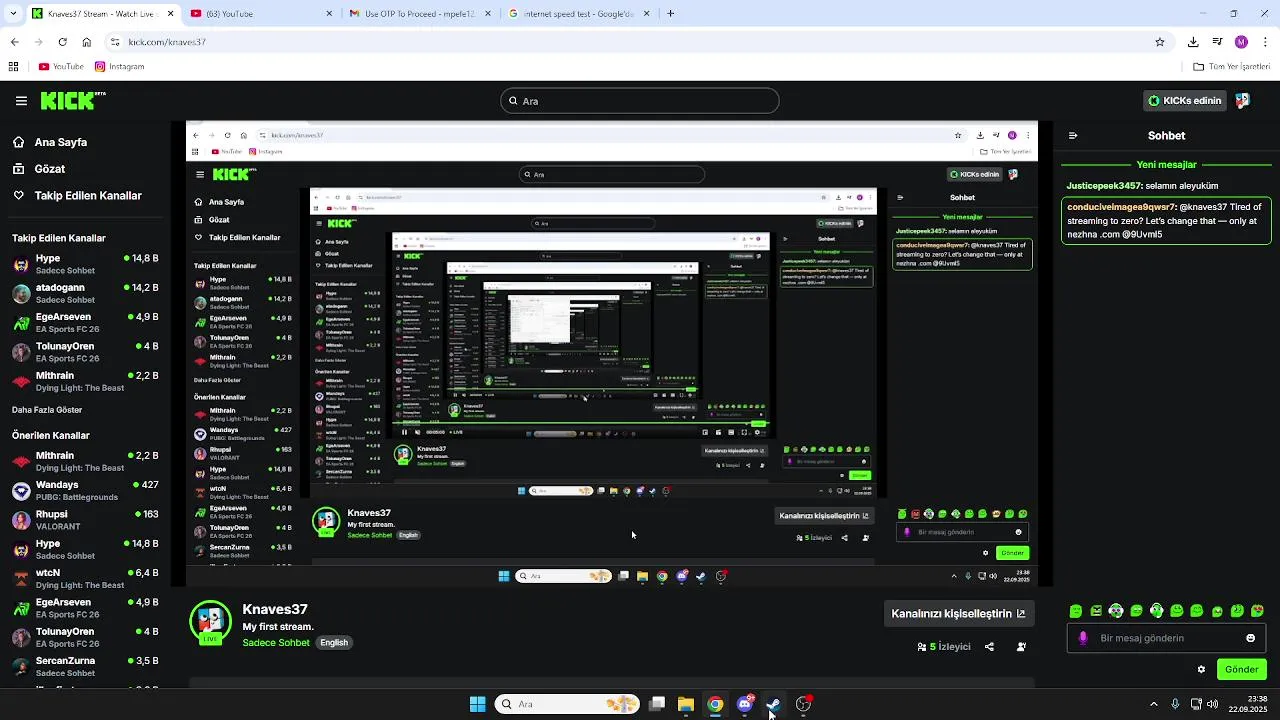The width and height of the screenshot is (1280, 720).
Task: Insert the heart-eyes emote in chat
Action: tap(1258, 611)
